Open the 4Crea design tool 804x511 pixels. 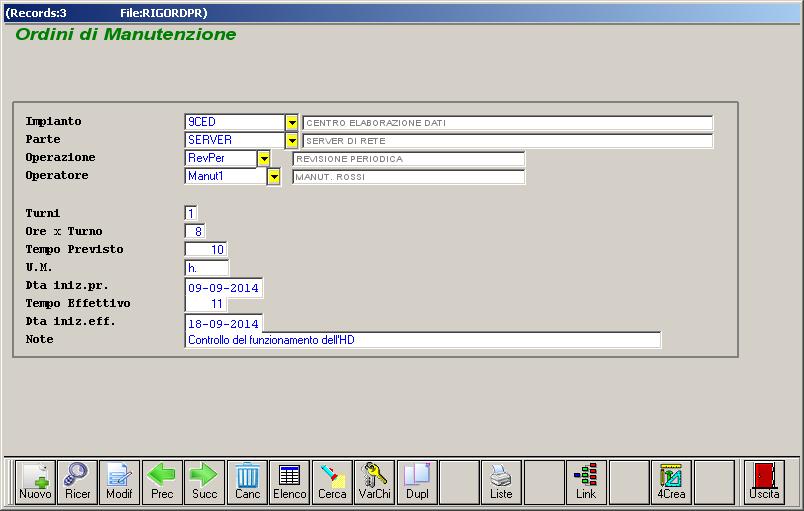[671, 482]
